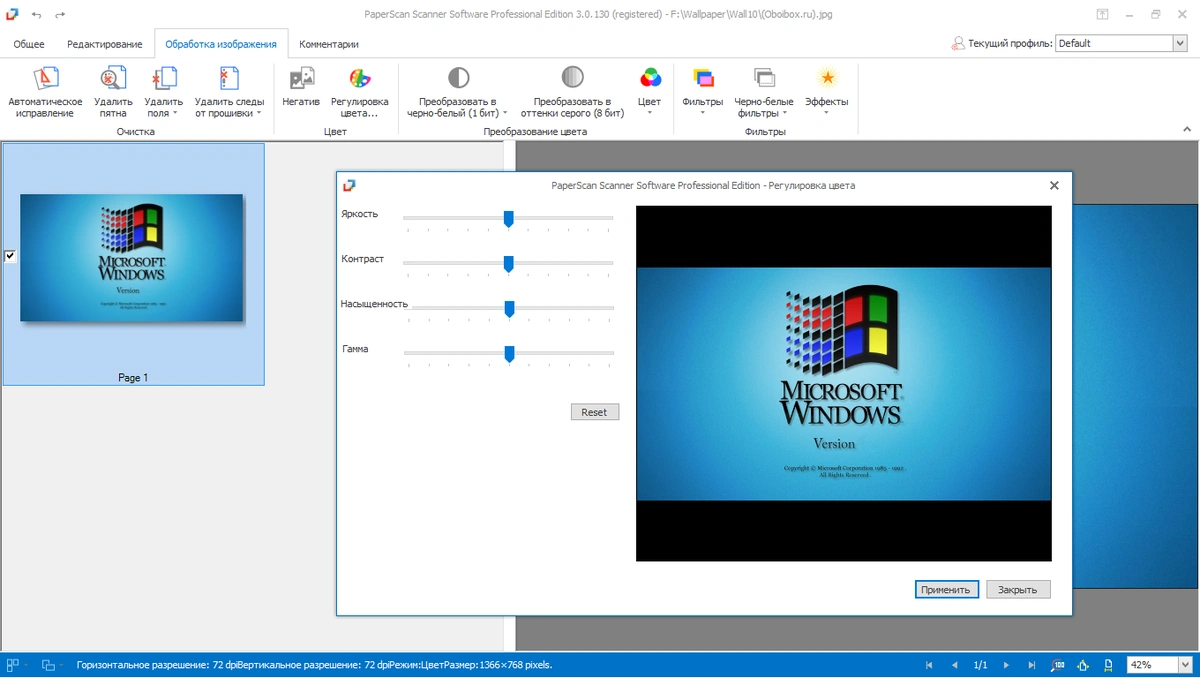This screenshot has height=678, width=1200.
Task: Go to previous page in status bar
Action: point(954,665)
